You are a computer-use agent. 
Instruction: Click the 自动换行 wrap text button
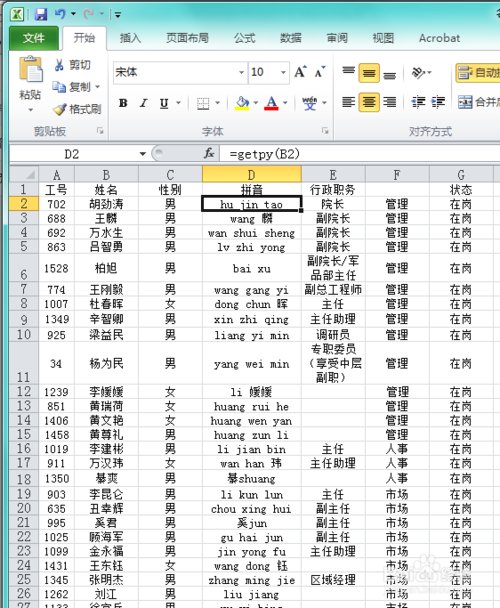tap(478, 73)
